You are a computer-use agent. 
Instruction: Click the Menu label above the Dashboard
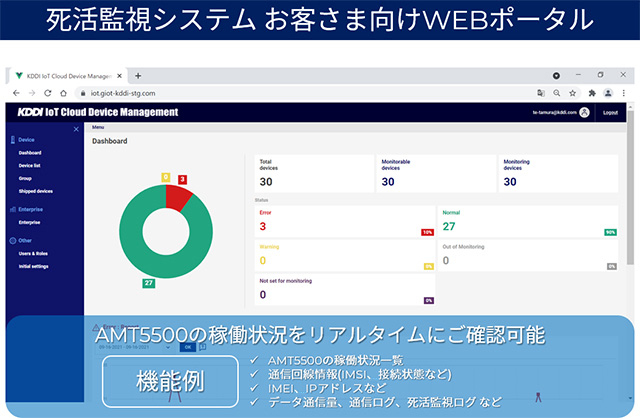click(x=98, y=127)
